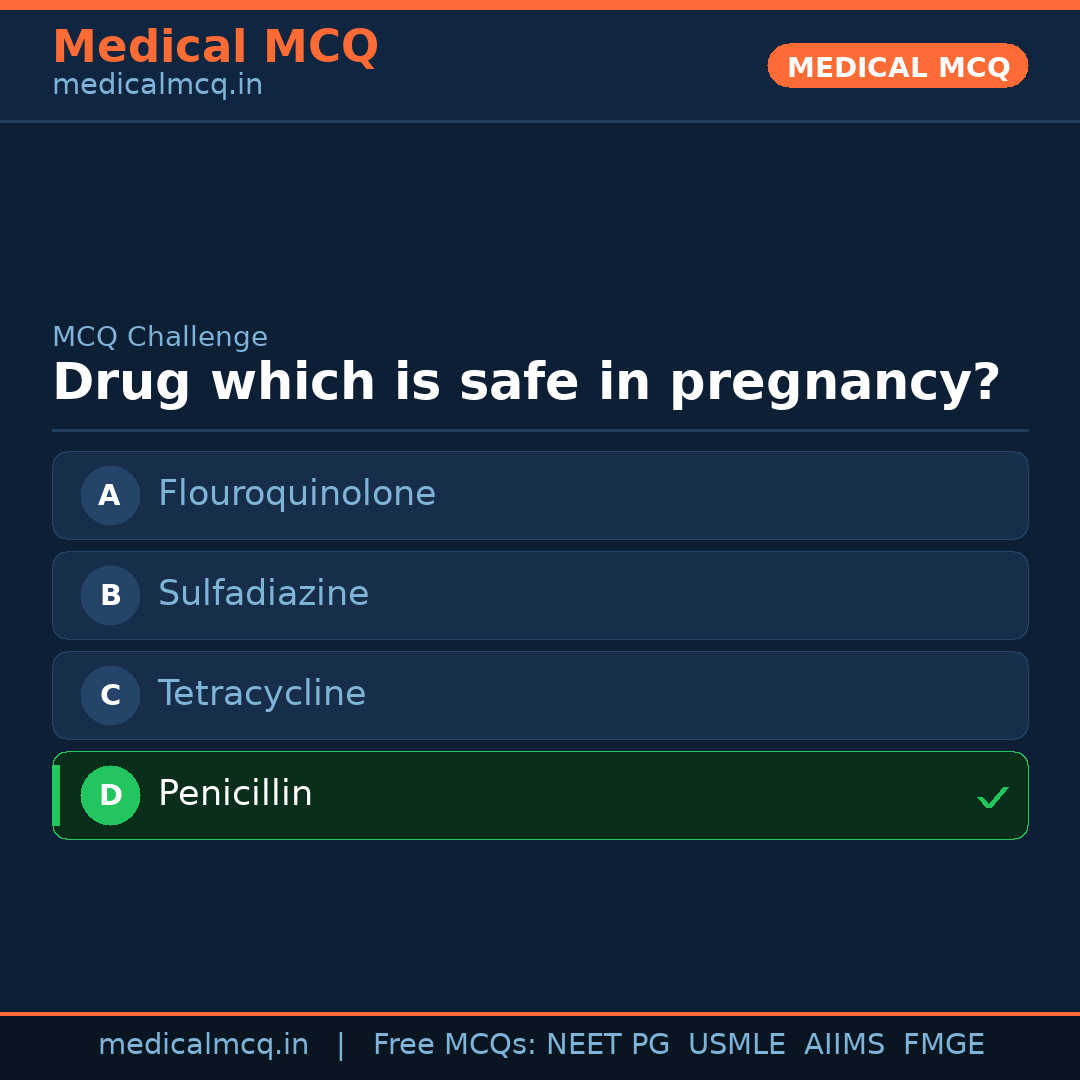Click the orange footer separator bar
The height and width of the screenshot is (1080, 1080).
pyautogui.click(x=540, y=1011)
